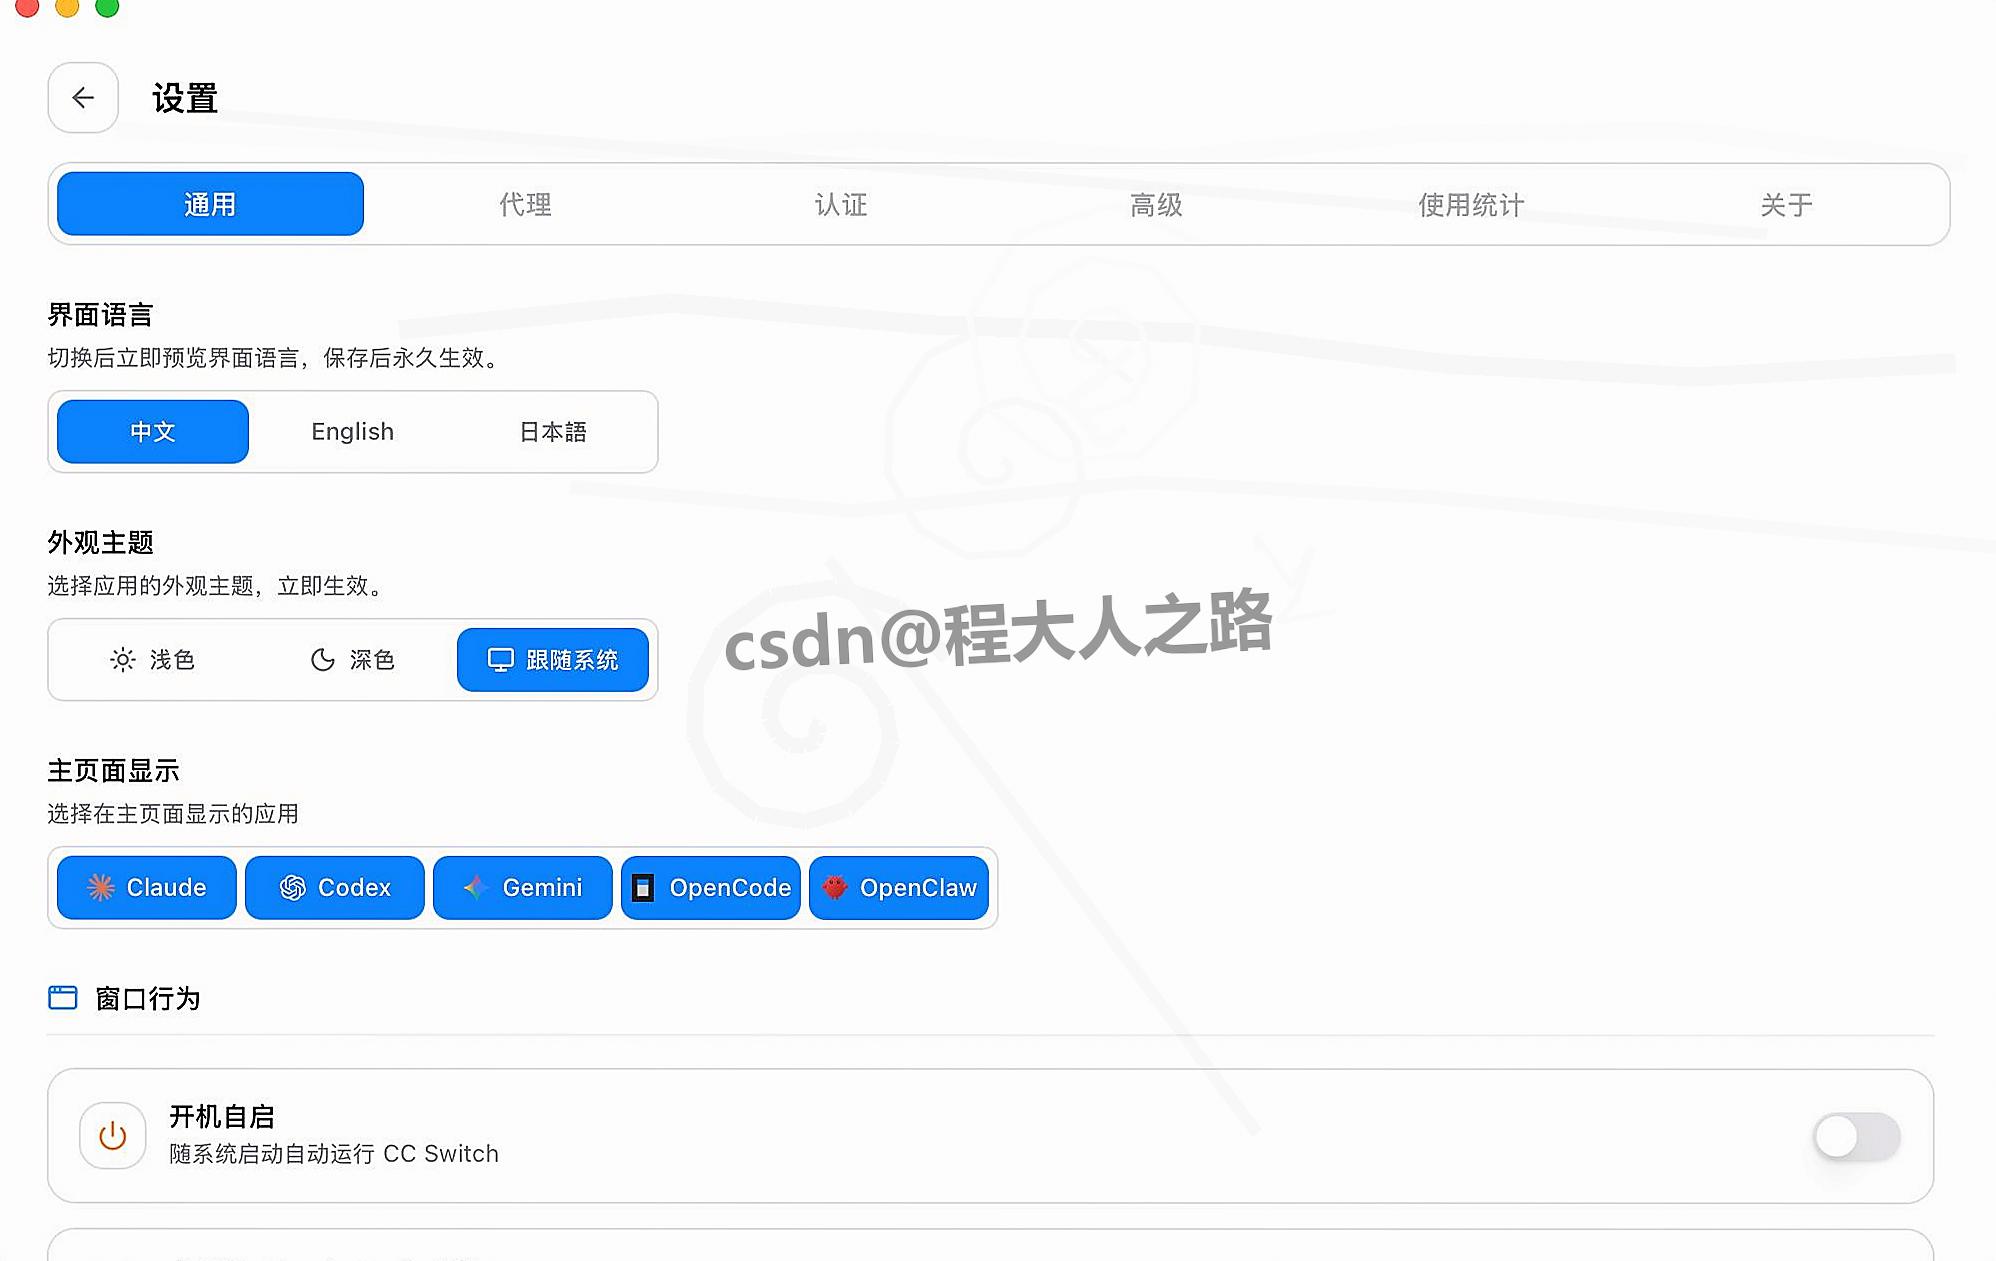This screenshot has width=1996, height=1261.
Task: Select 日本語 interface language
Action: click(553, 432)
